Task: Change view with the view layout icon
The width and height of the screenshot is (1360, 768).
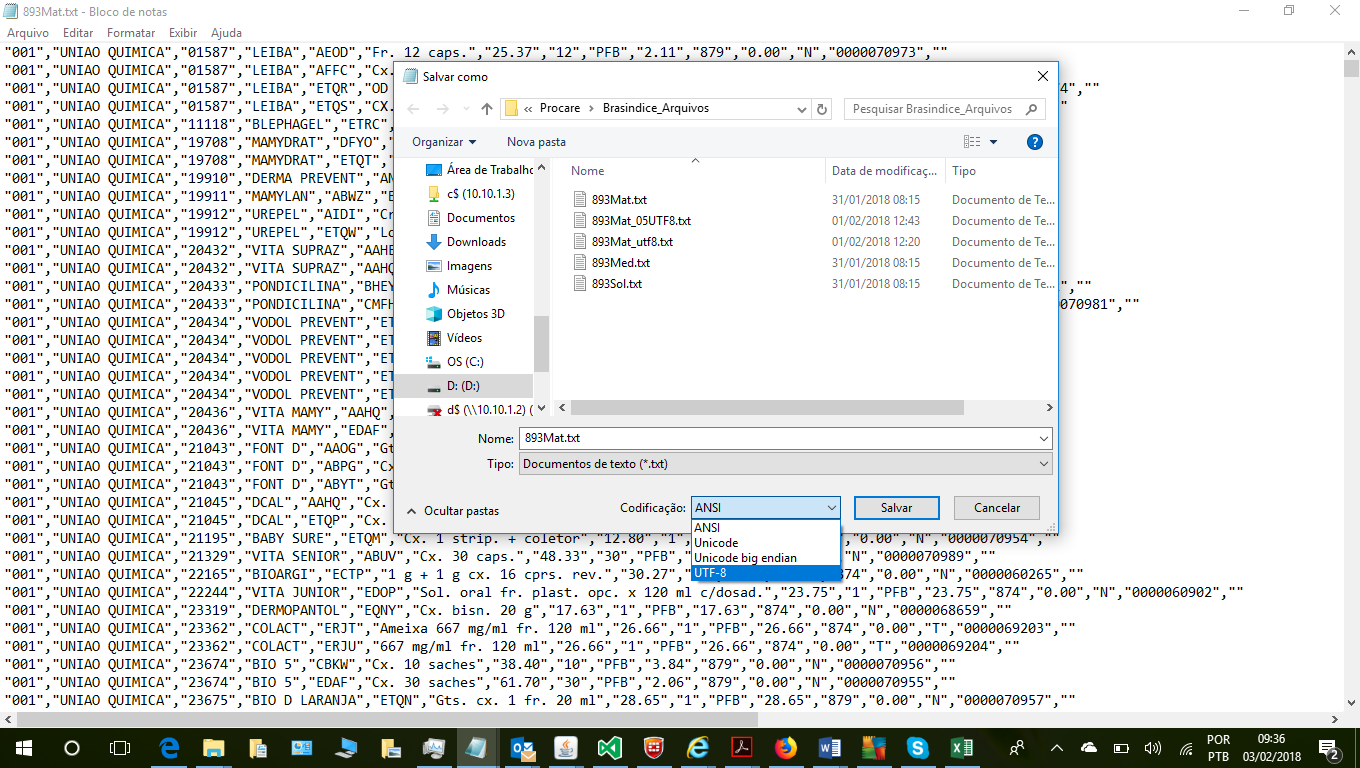Action: 971,142
